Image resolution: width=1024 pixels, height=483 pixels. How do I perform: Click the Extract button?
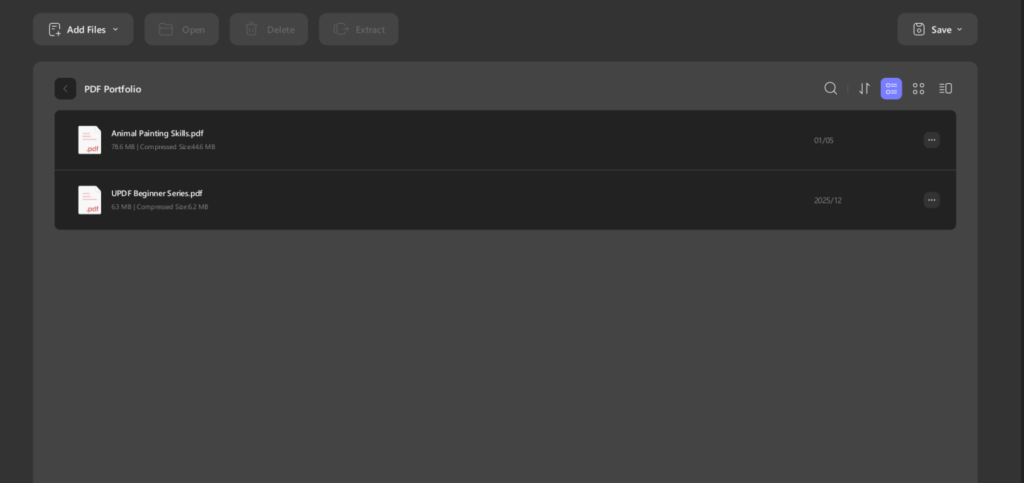point(359,29)
